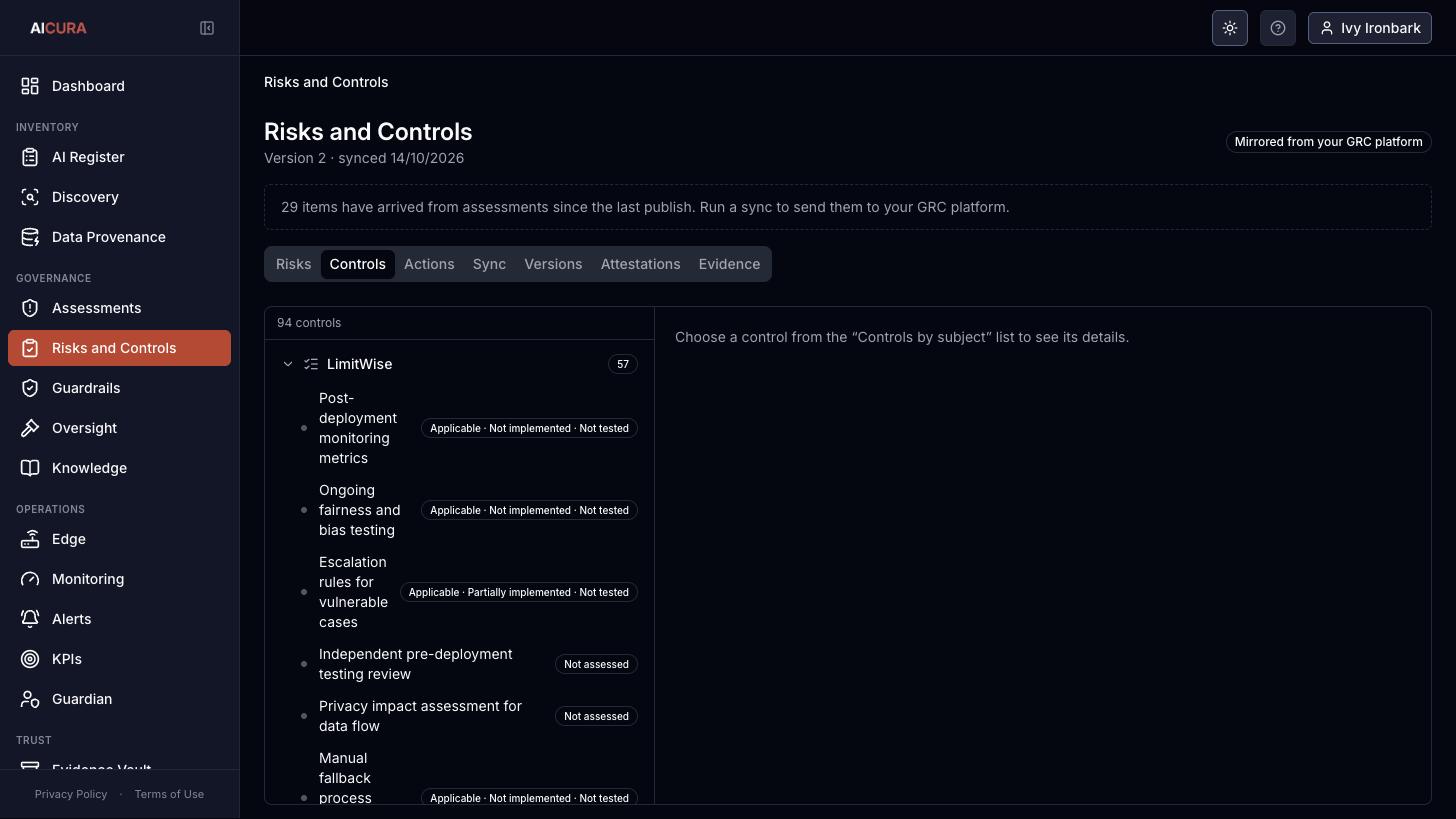Viewport: 1456px width, 819px height.
Task: Open help via question mark icon
Action: click(x=1278, y=28)
